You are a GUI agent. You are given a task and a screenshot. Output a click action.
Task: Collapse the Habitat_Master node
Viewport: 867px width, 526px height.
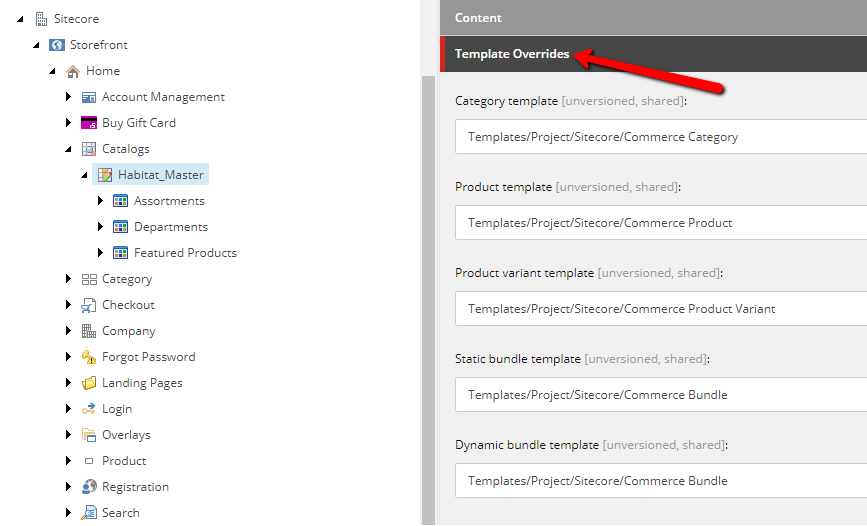[x=84, y=175]
